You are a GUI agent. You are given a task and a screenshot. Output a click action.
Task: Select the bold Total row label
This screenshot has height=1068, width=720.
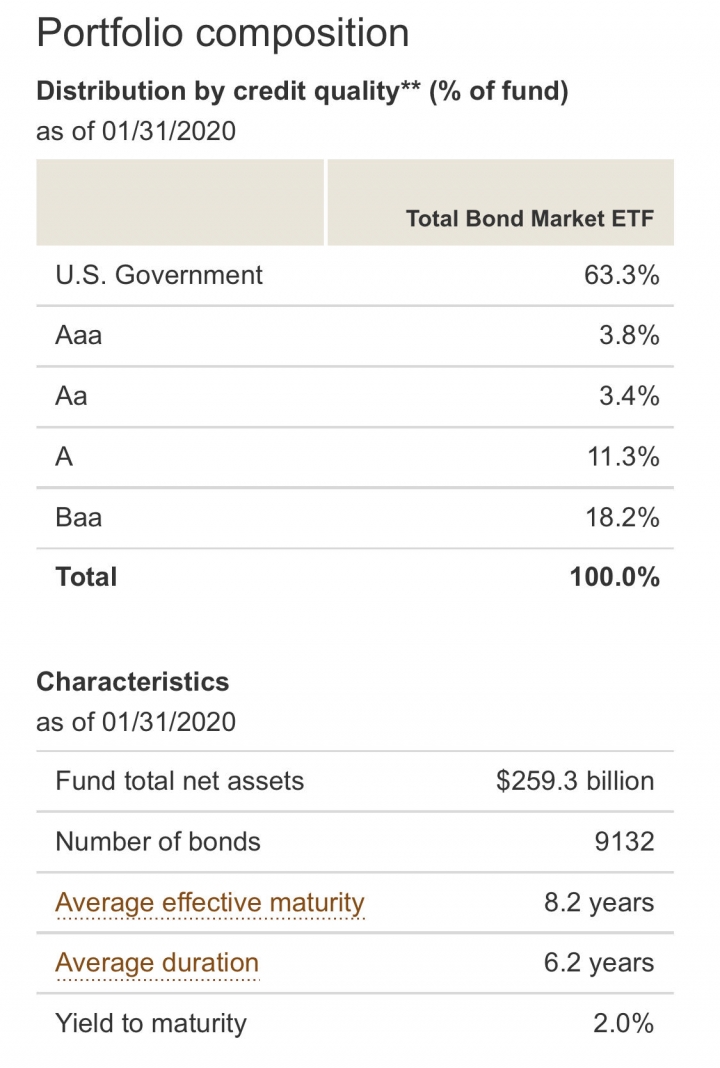pyautogui.click(x=87, y=577)
